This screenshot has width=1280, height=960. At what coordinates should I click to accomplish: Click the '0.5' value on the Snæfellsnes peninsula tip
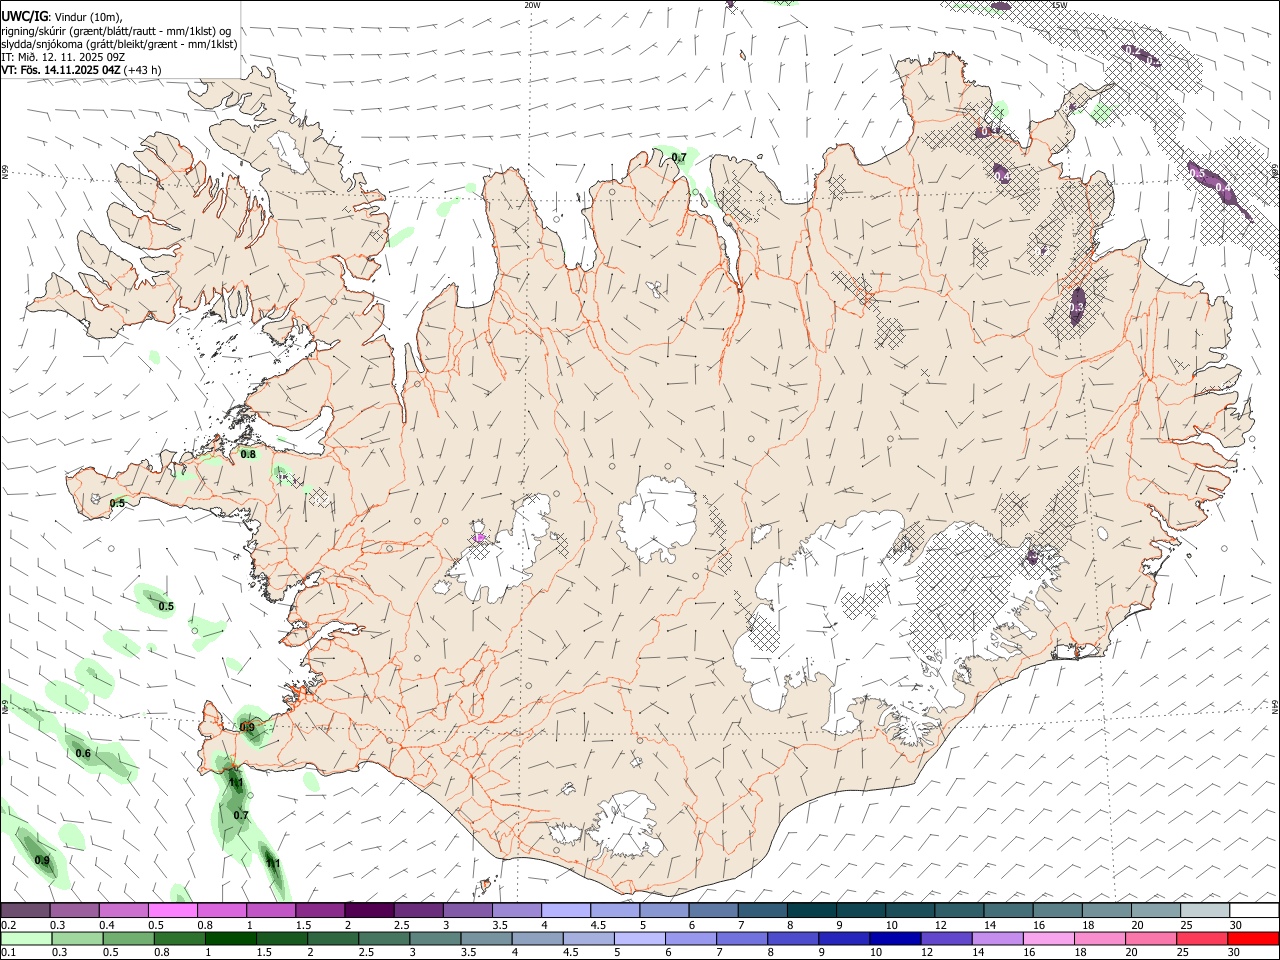tap(118, 503)
